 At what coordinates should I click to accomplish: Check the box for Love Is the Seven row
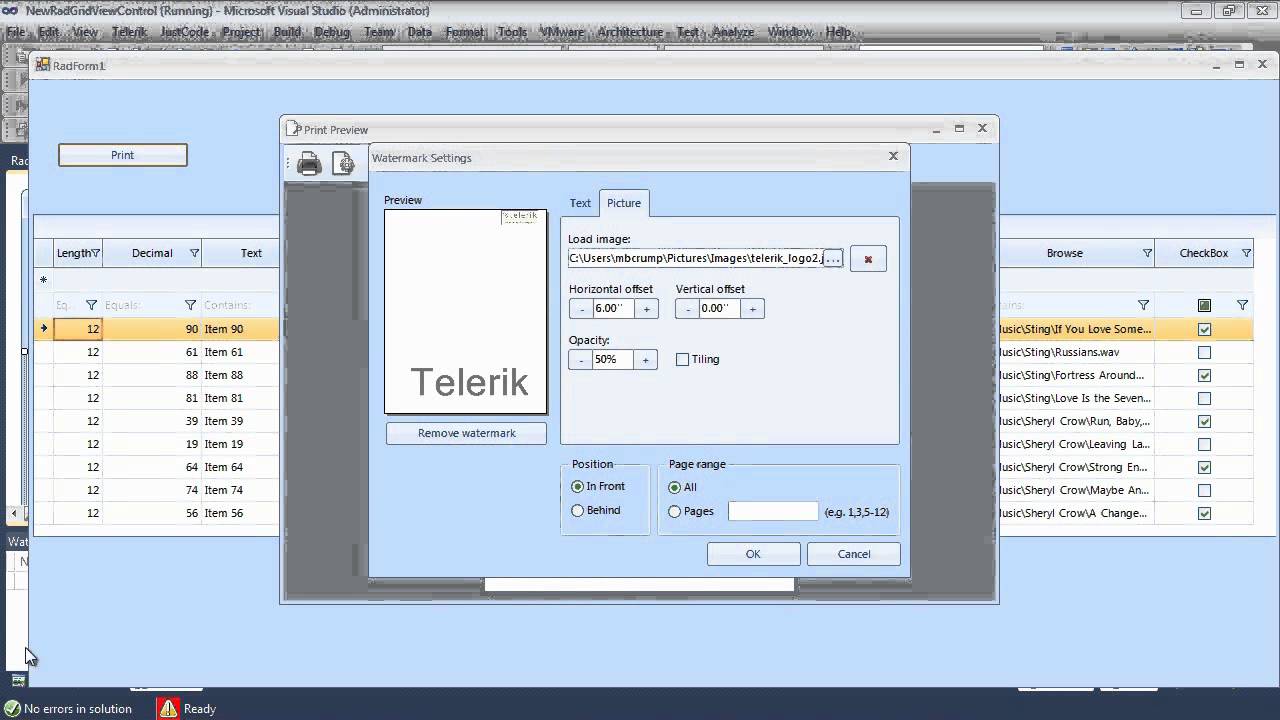tap(1204, 398)
